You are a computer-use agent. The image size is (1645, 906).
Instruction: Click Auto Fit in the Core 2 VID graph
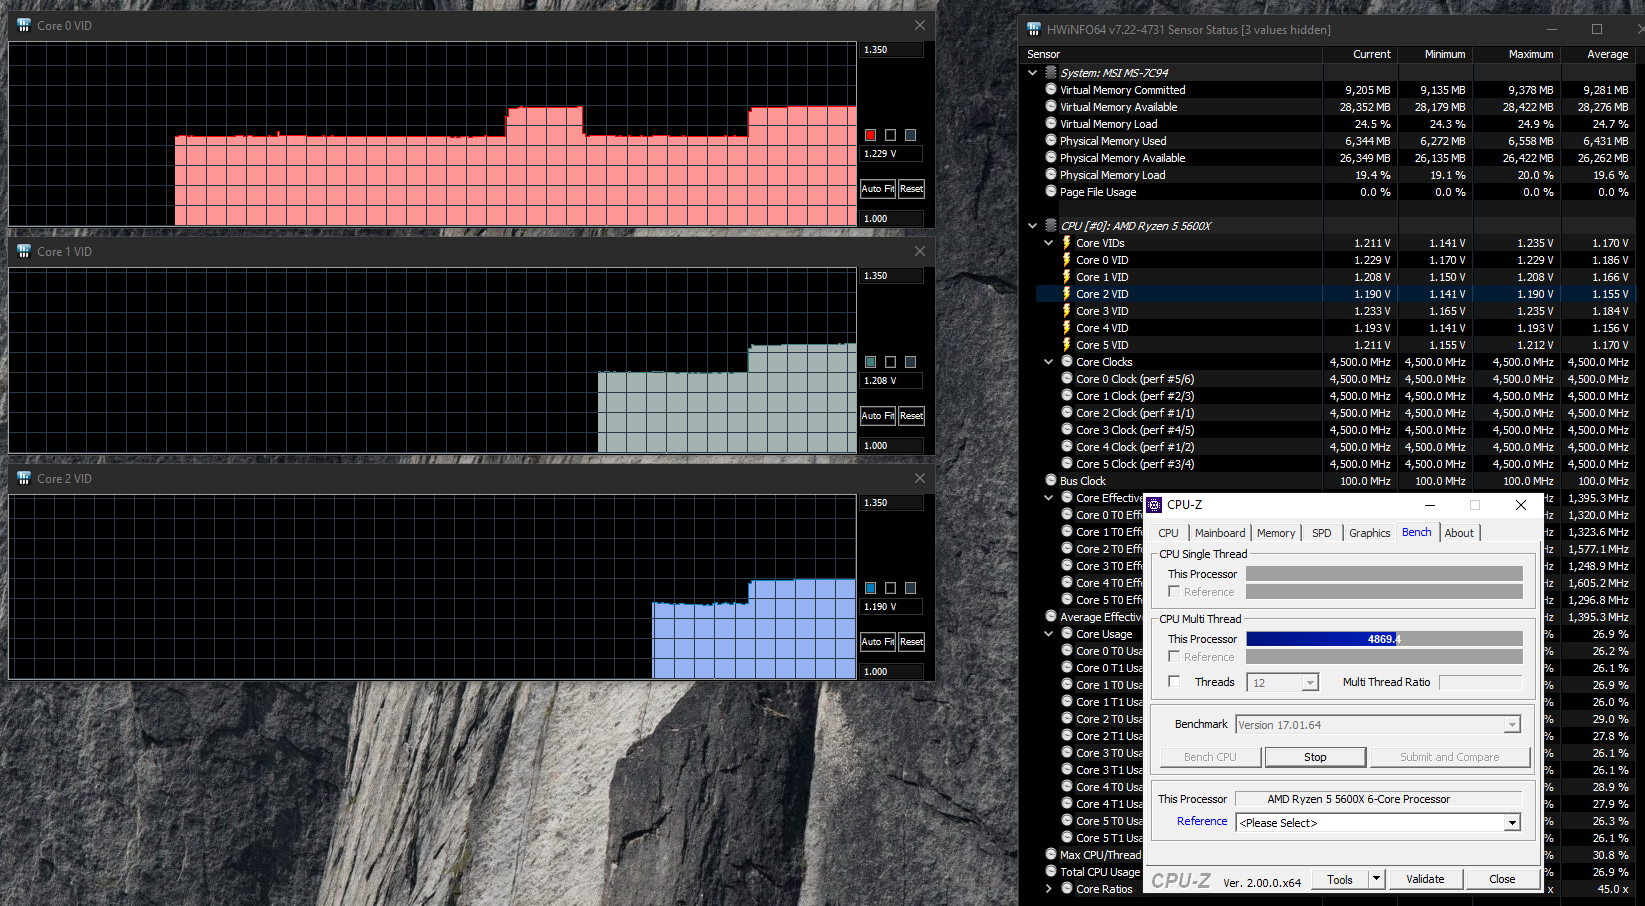pyautogui.click(x=878, y=642)
